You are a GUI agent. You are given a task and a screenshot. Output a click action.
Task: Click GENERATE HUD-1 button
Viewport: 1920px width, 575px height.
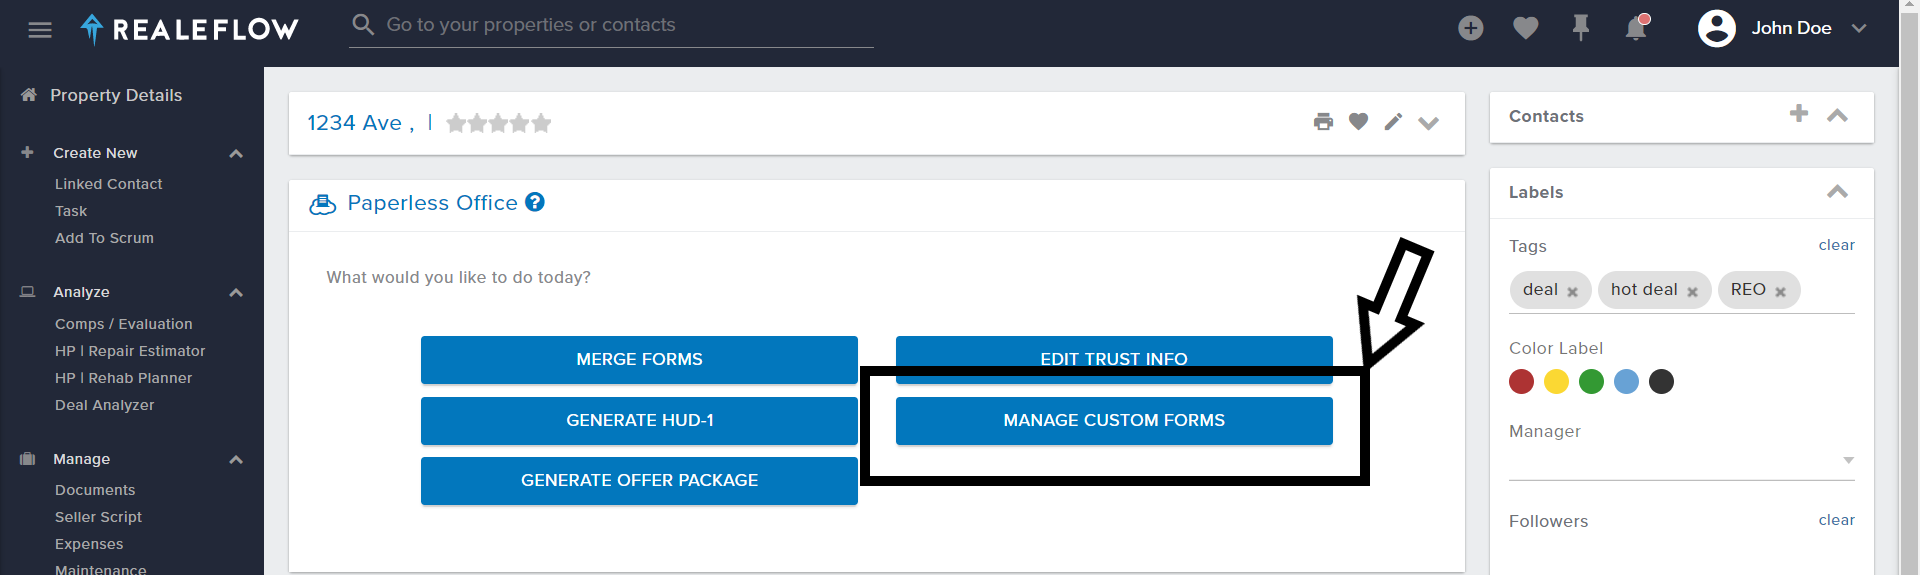(x=639, y=420)
